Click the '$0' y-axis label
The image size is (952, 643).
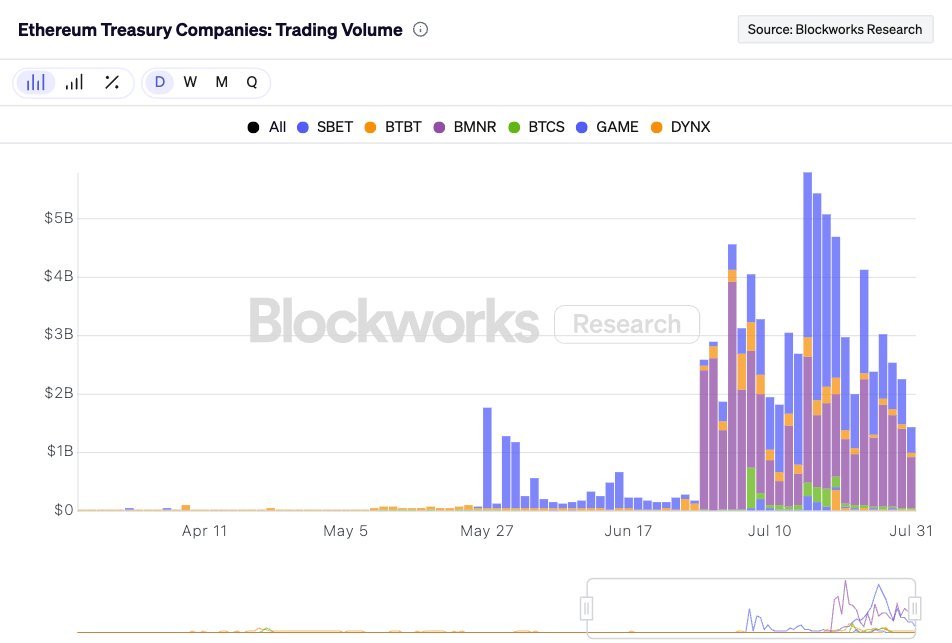coord(64,509)
